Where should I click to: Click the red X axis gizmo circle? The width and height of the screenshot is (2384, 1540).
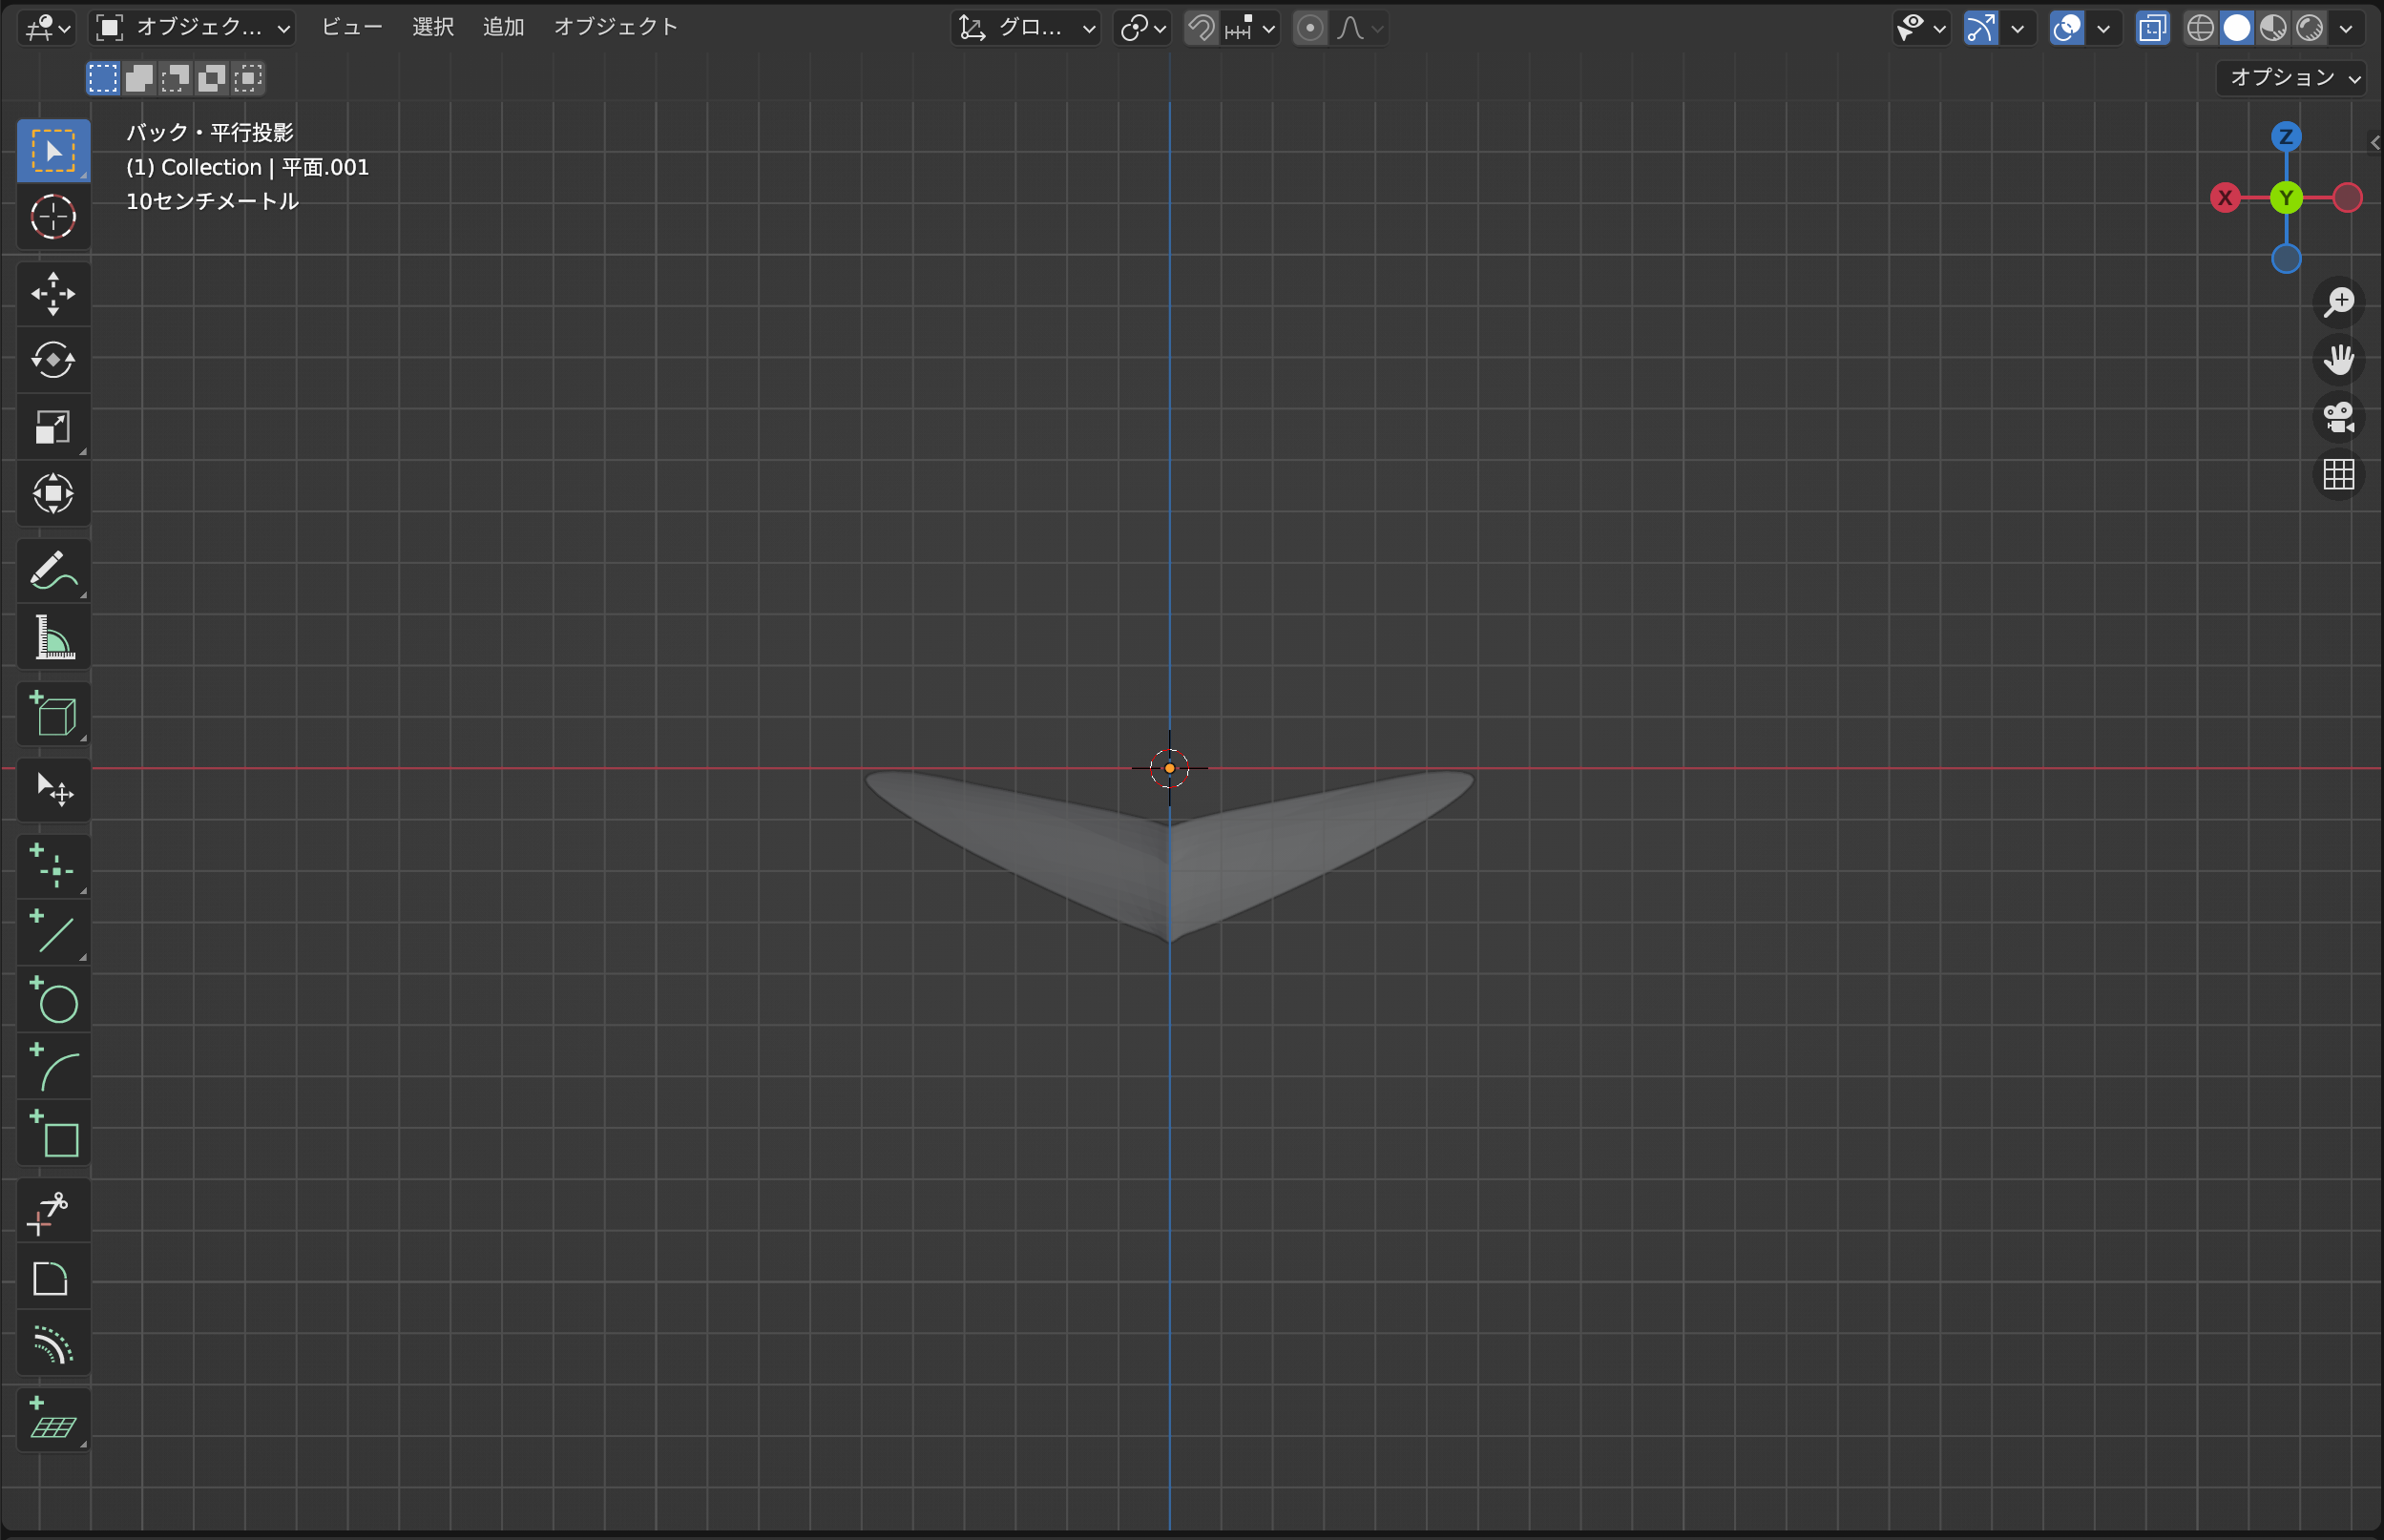2225,198
